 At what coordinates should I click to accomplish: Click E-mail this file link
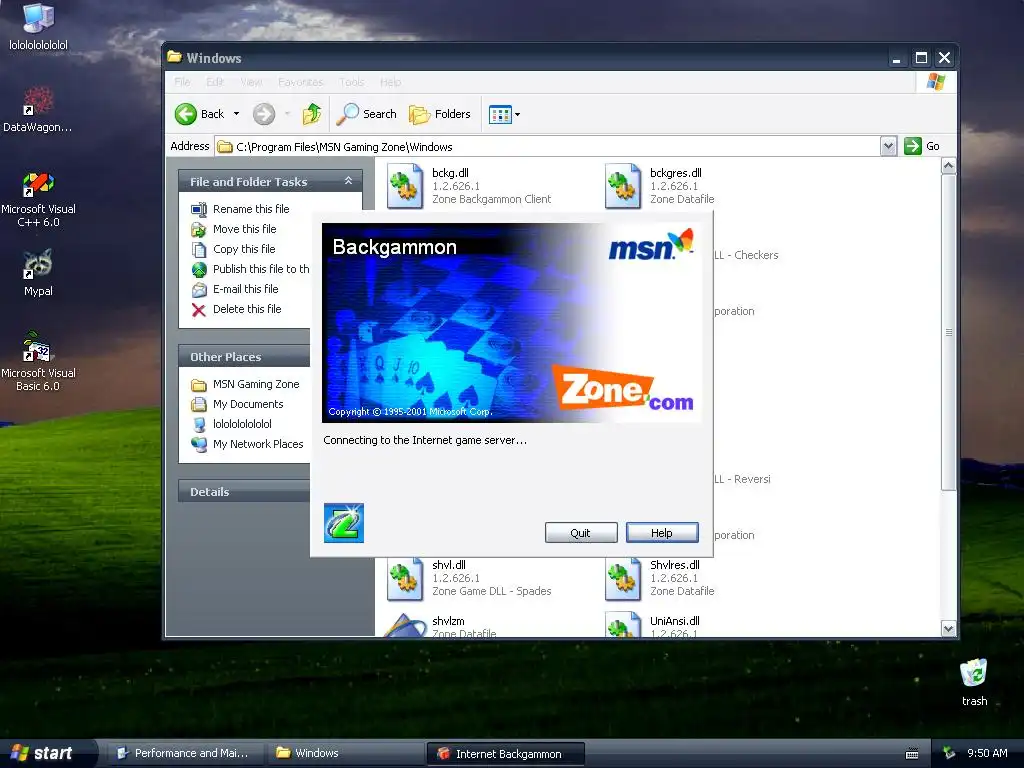click(x=246, y=289)
